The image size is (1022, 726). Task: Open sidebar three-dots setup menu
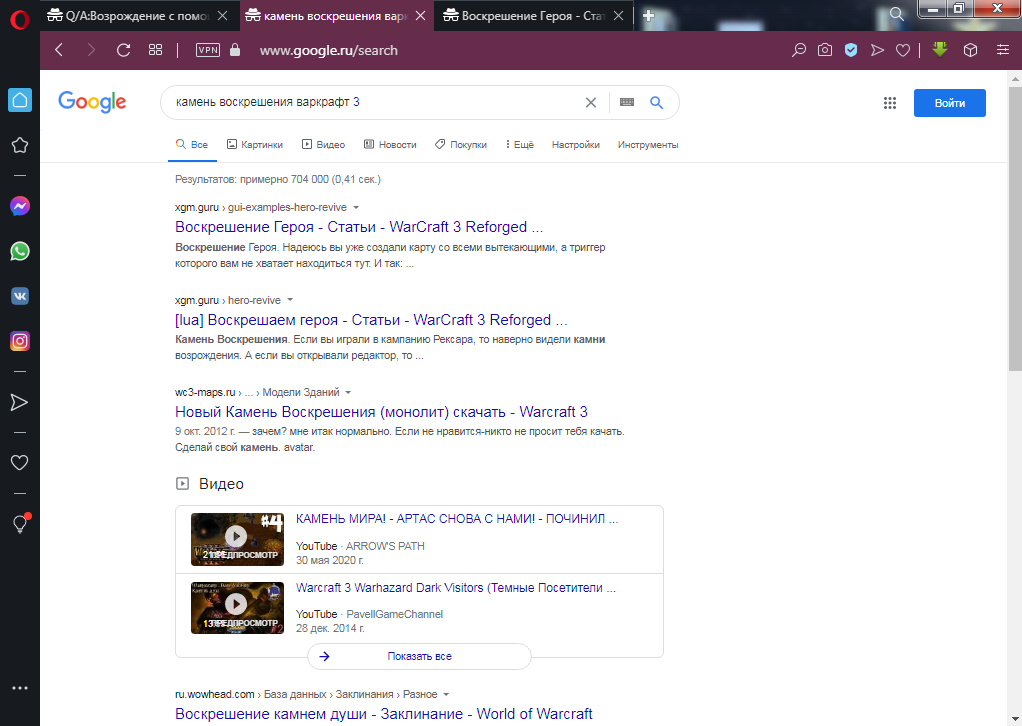click(x=20, y=688)
